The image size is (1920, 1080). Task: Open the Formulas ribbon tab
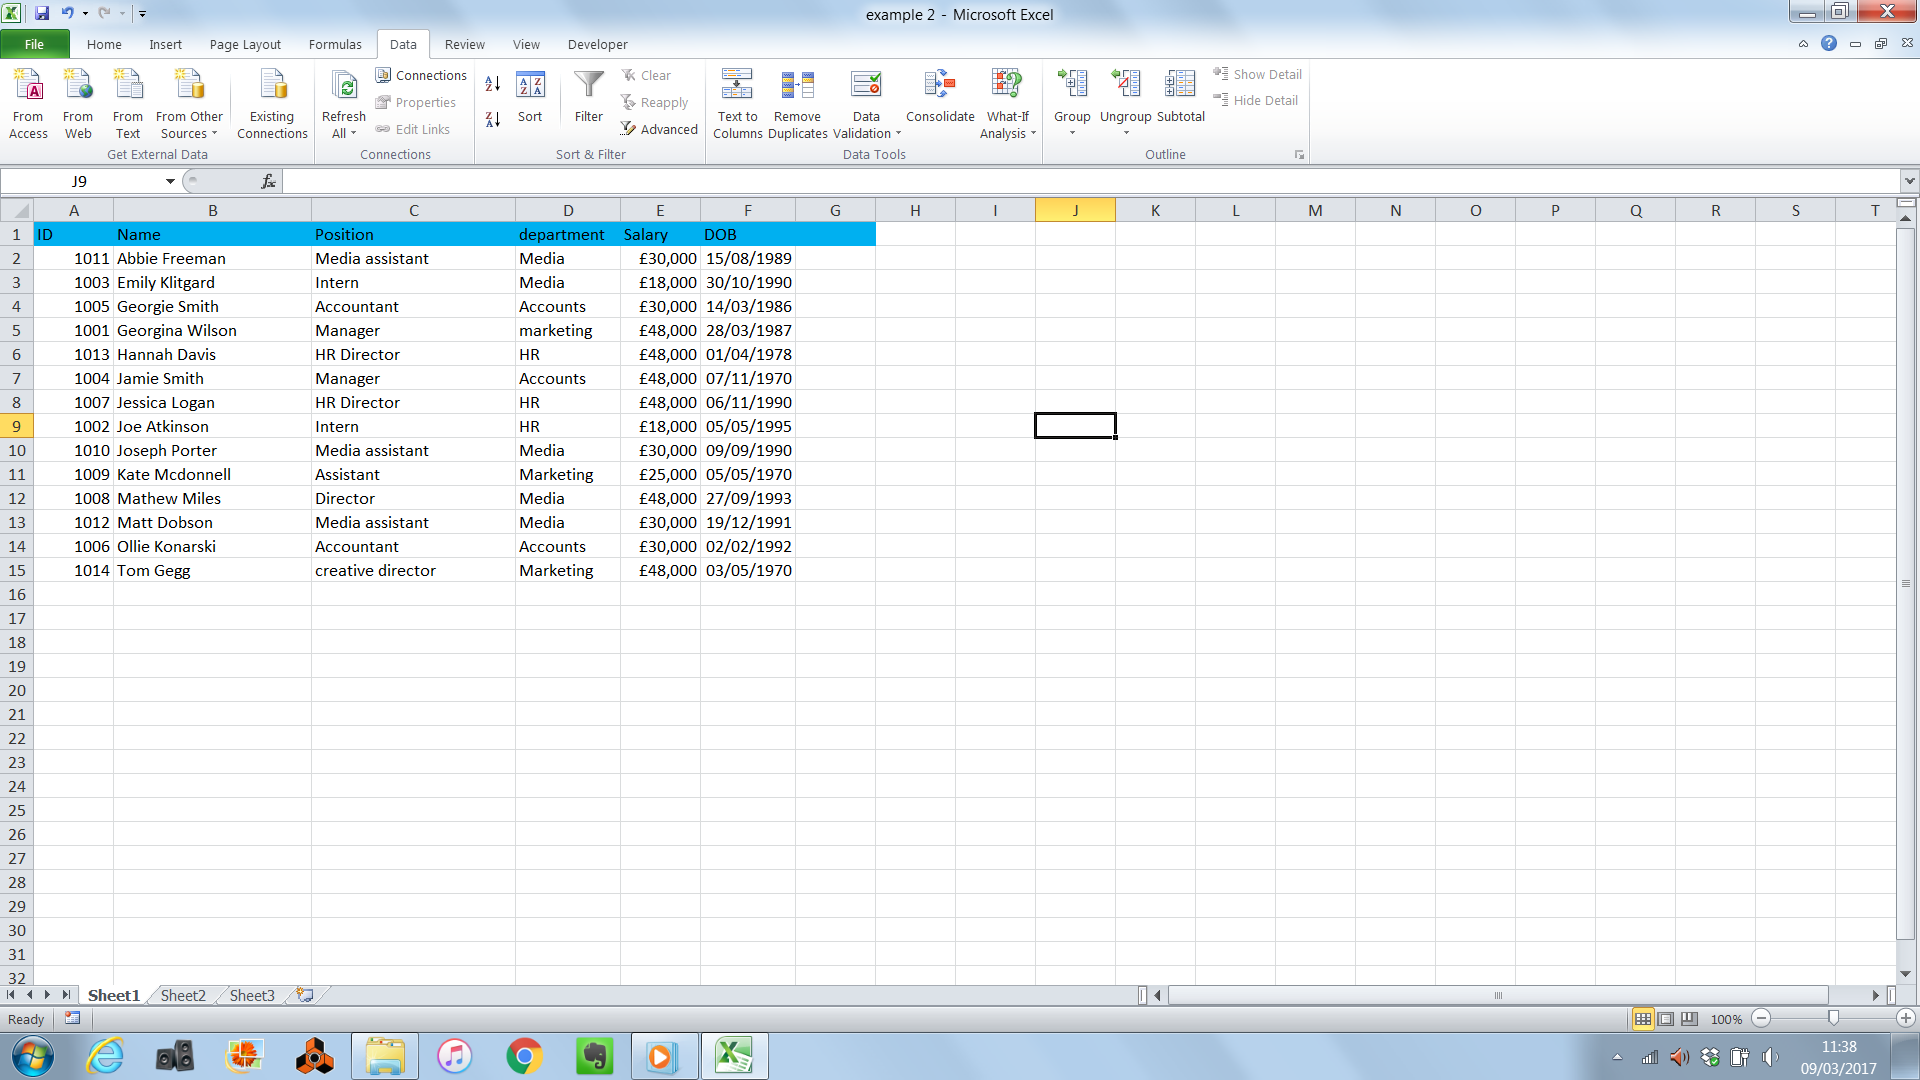[x=335, y=44]
